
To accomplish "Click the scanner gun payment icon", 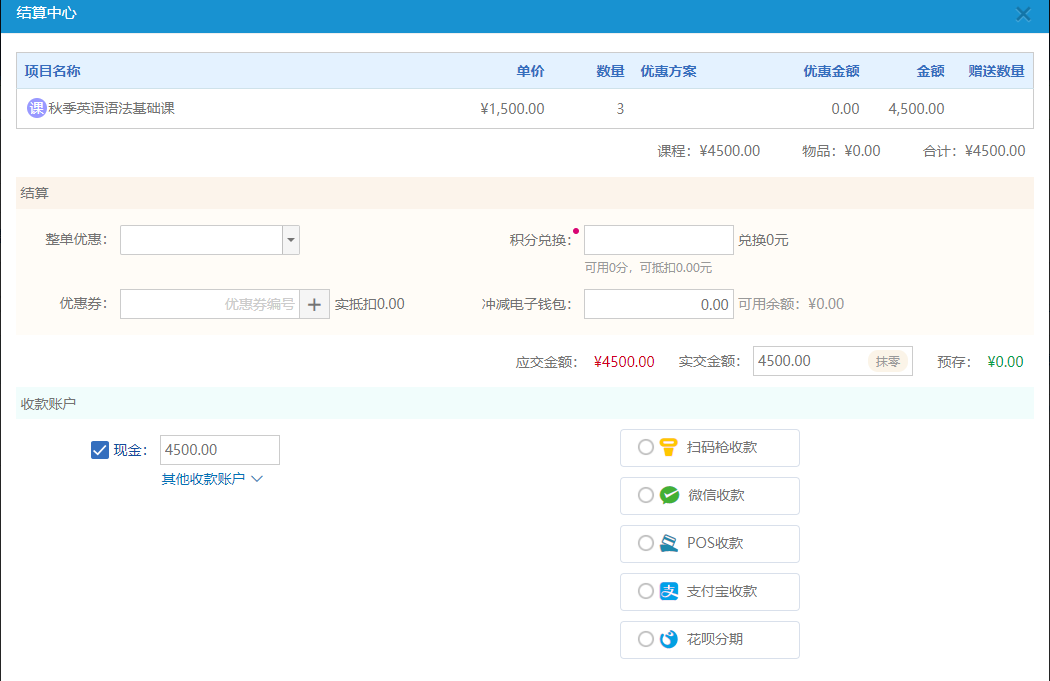I will tap(669, 448).
